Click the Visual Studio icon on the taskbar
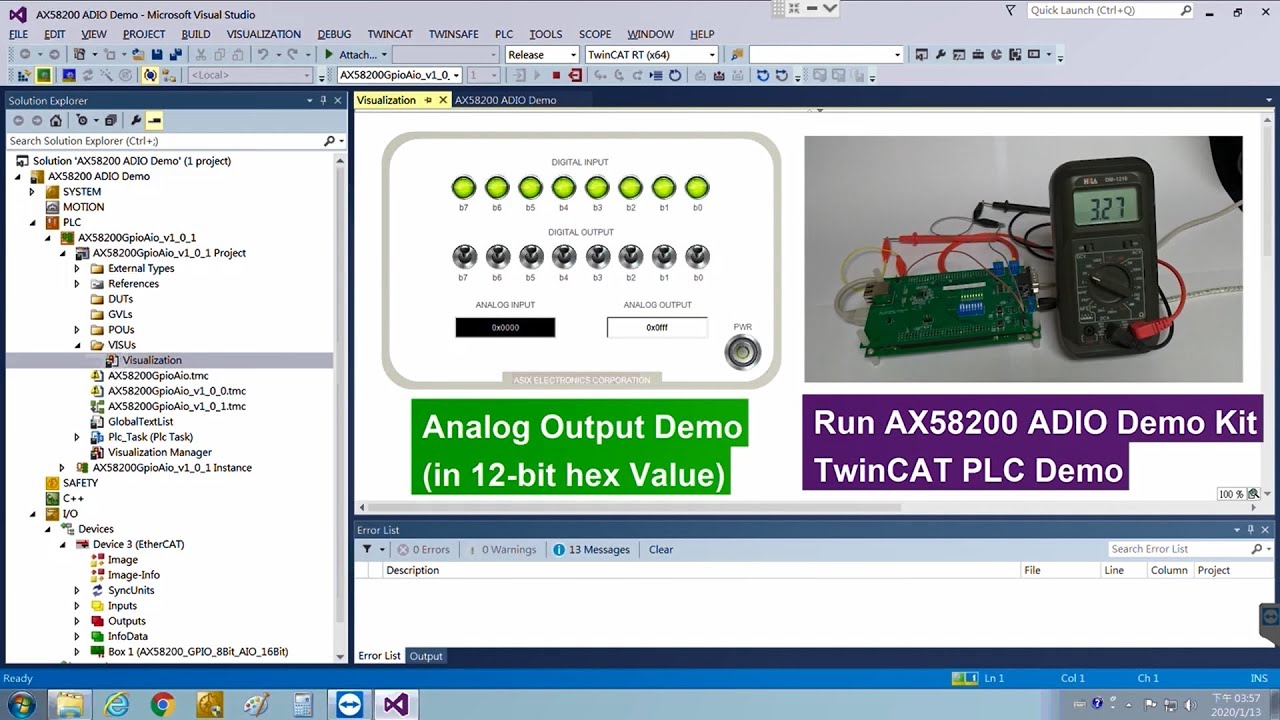Viewport: 1280px width, 720px height. (396, 704)
